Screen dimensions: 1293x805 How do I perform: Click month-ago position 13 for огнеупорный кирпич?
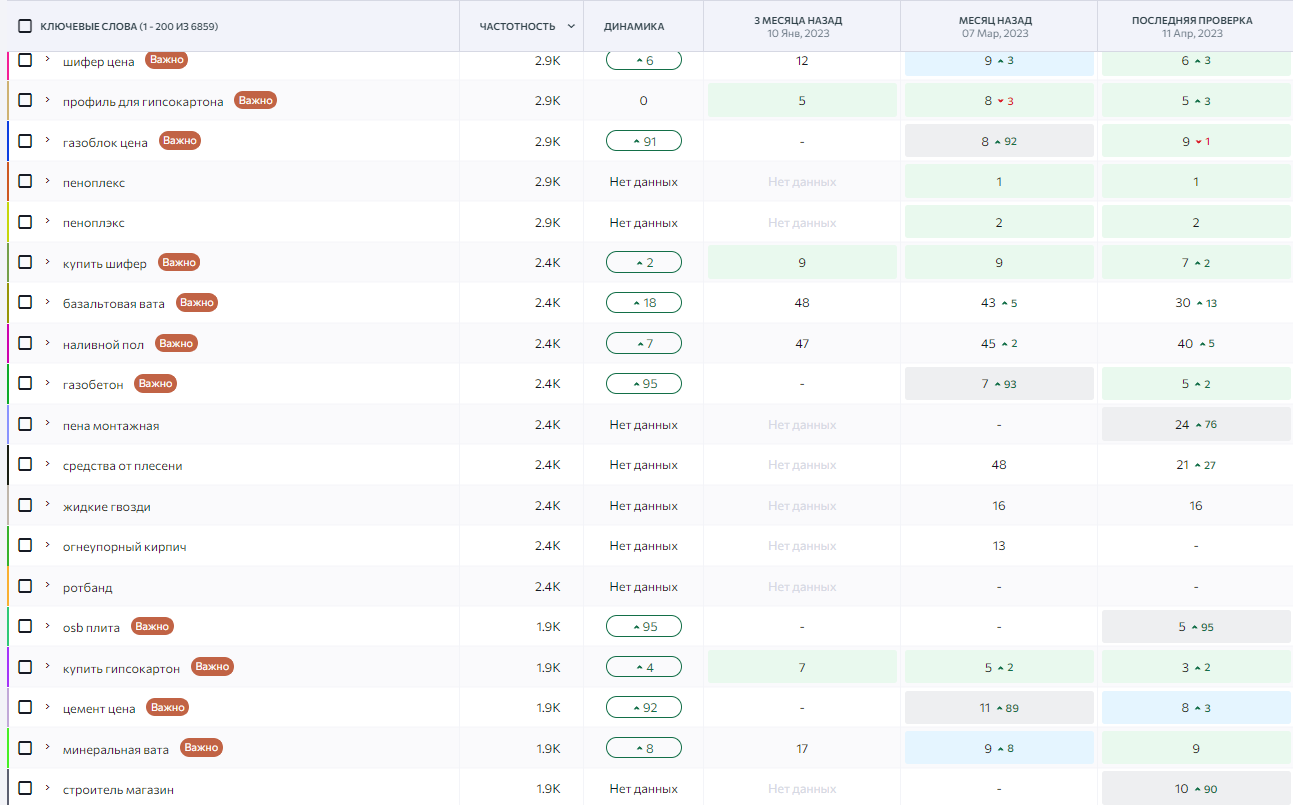(x=999, y=546)
